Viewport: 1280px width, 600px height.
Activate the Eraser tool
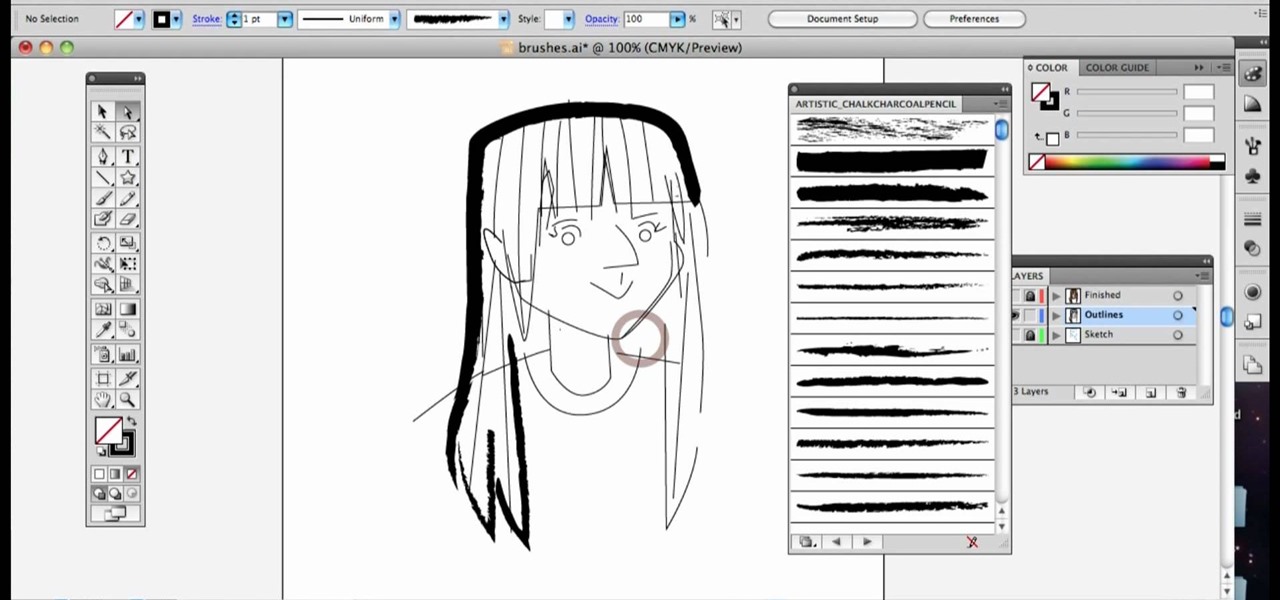click(x=128, y=220)
